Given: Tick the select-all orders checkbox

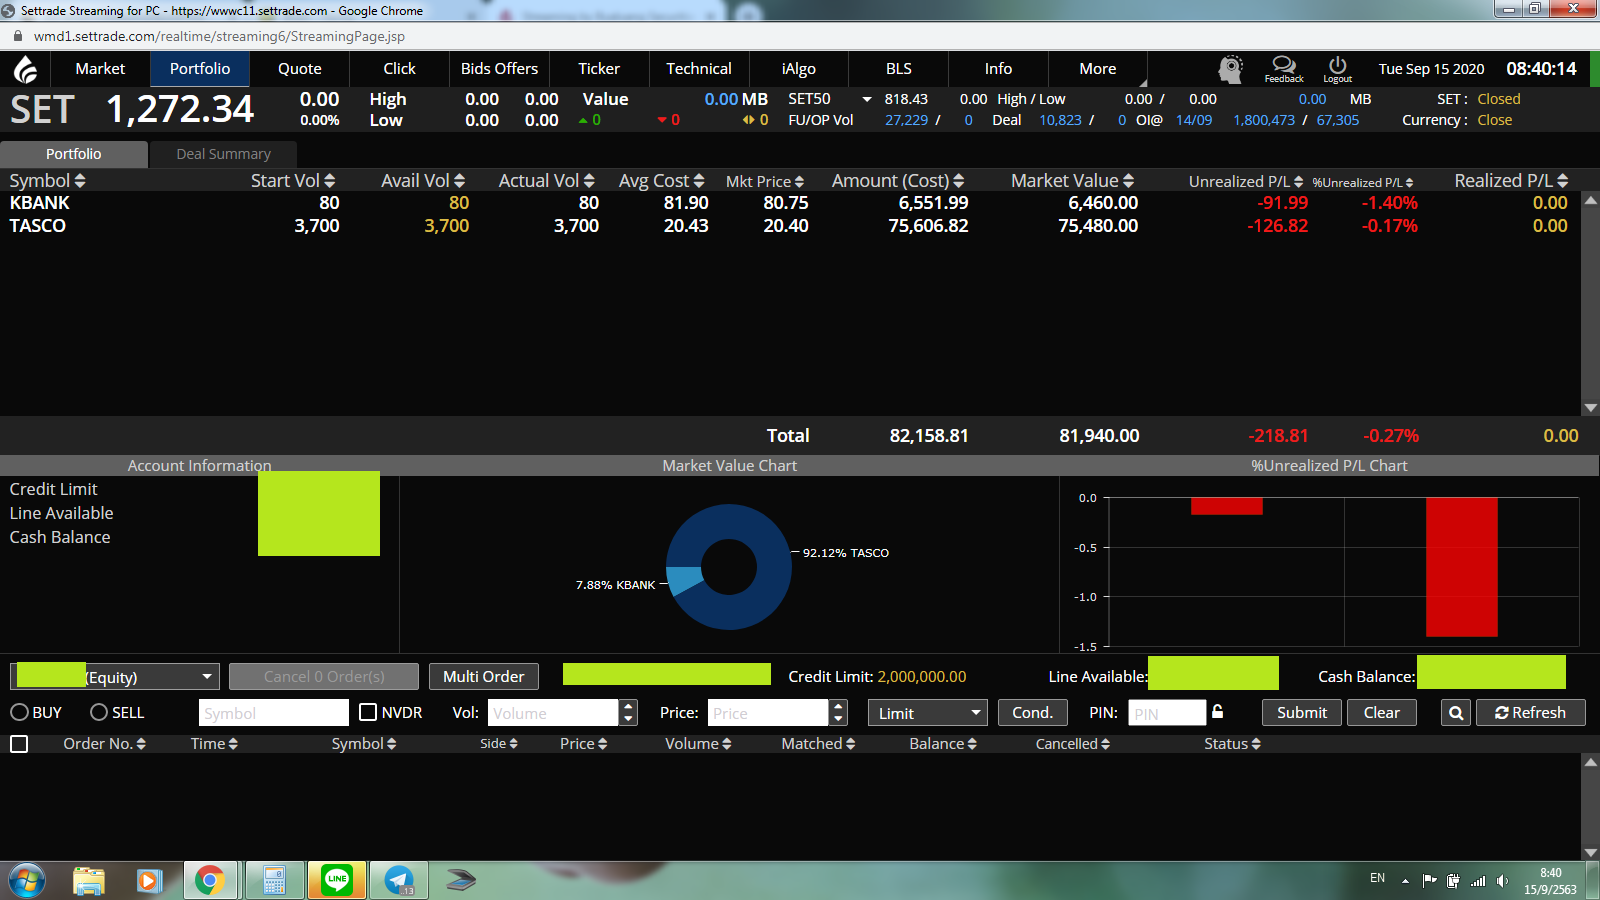Looking at the screenshot, I should tap(19, 744).
